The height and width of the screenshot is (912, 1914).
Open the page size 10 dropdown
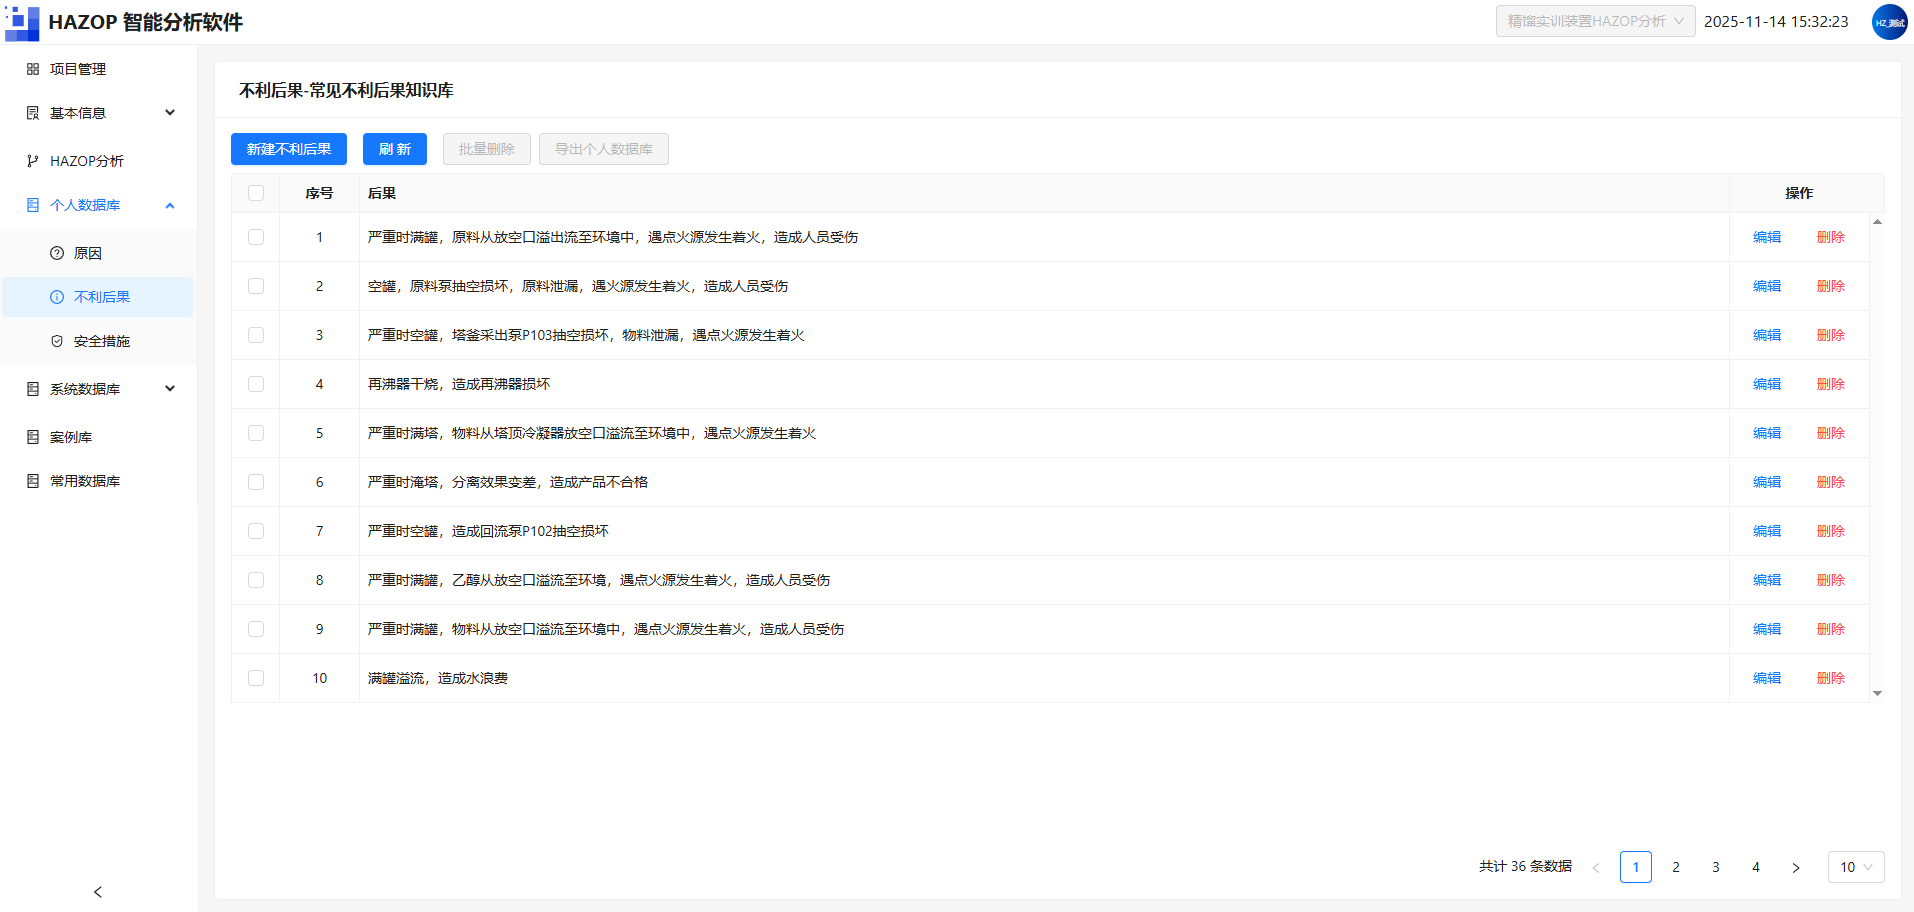1856,867
